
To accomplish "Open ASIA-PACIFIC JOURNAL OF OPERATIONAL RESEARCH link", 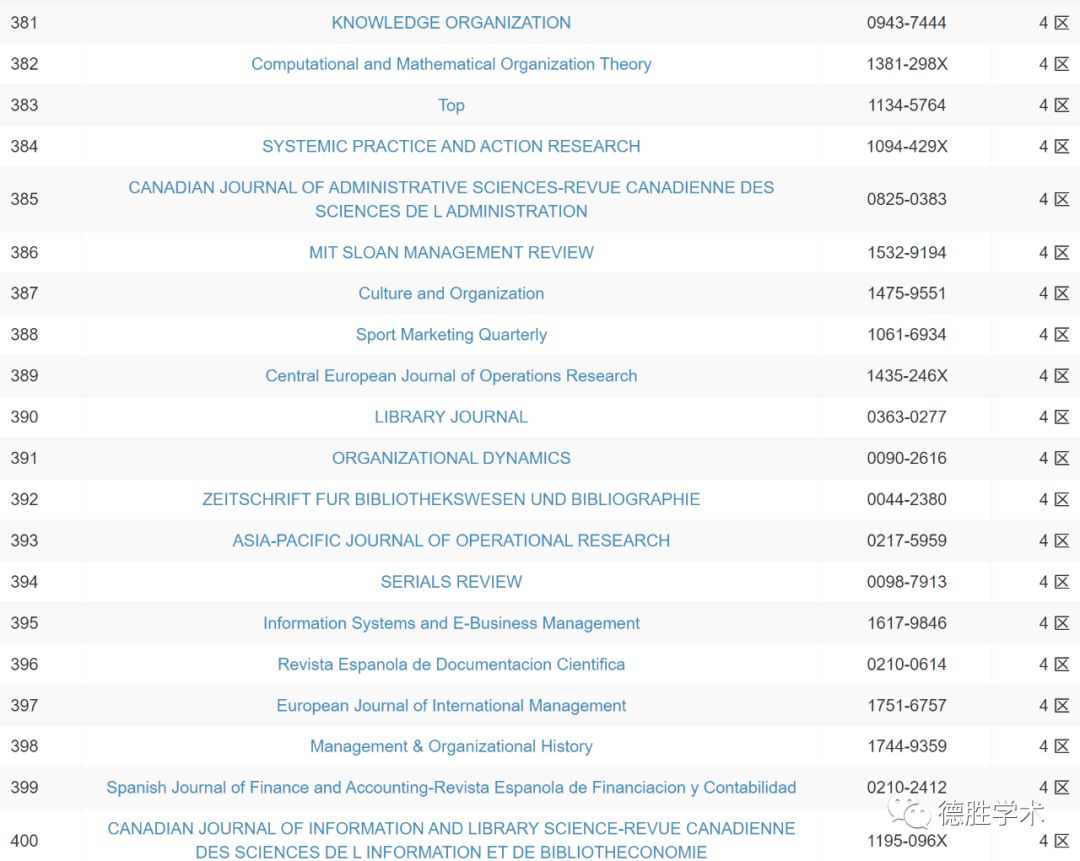I will coord(451,541).
